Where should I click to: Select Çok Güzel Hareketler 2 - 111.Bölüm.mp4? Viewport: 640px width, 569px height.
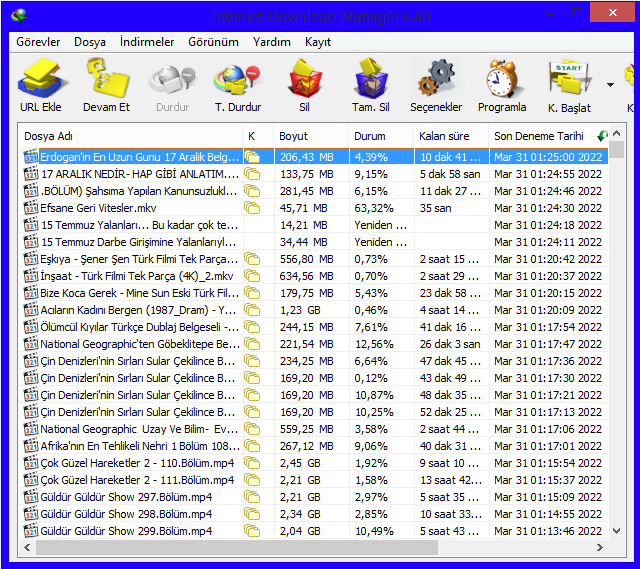pos(313,480)
